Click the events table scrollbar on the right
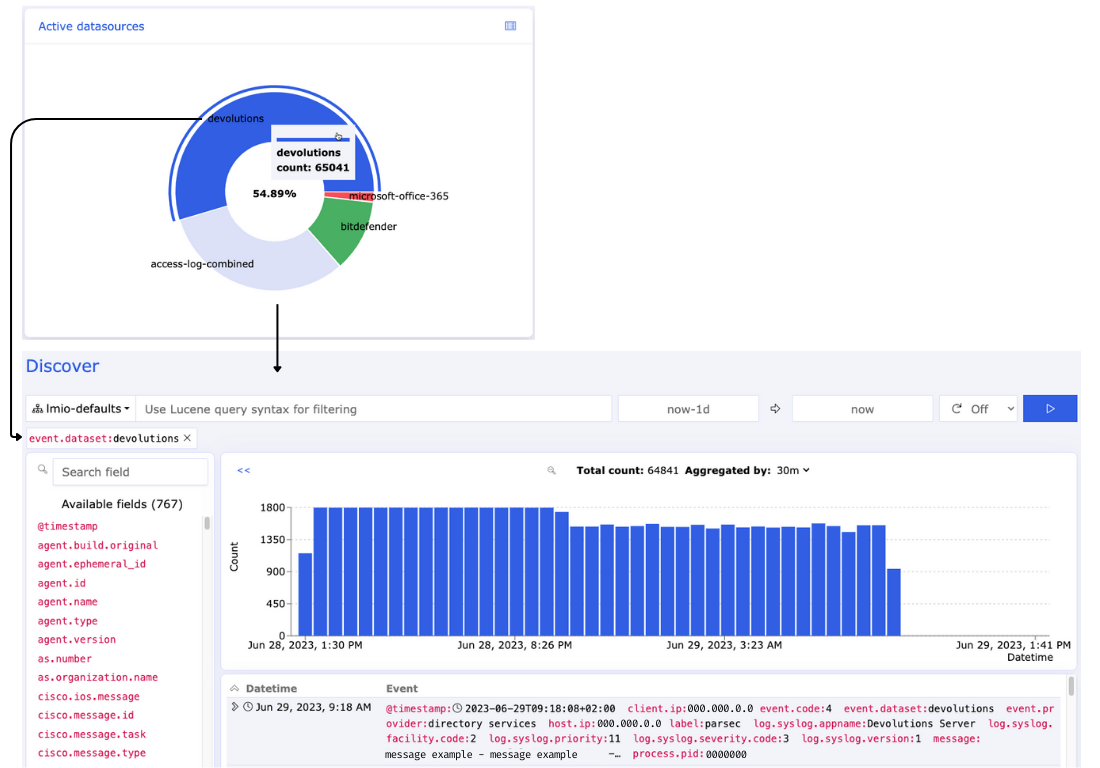The image size is (1100, 768). click(x=1071, y=686)
